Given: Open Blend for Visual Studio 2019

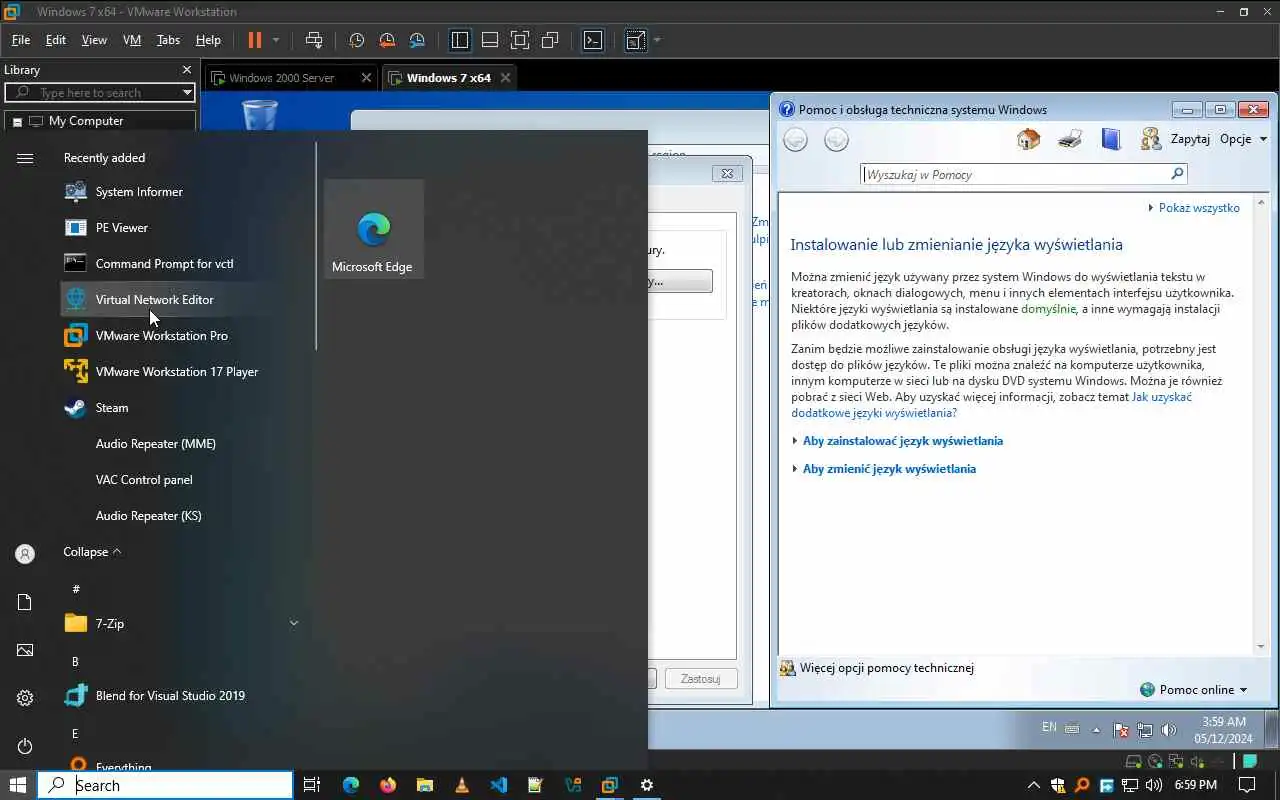Looking at the screenshot, I should coord(185,696).
